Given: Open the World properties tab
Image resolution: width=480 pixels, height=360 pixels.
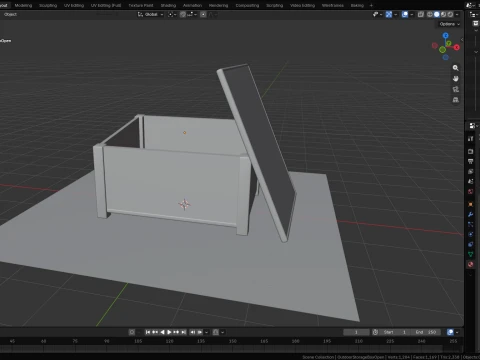Looking at the screenshot, I should tap(470, 191).
